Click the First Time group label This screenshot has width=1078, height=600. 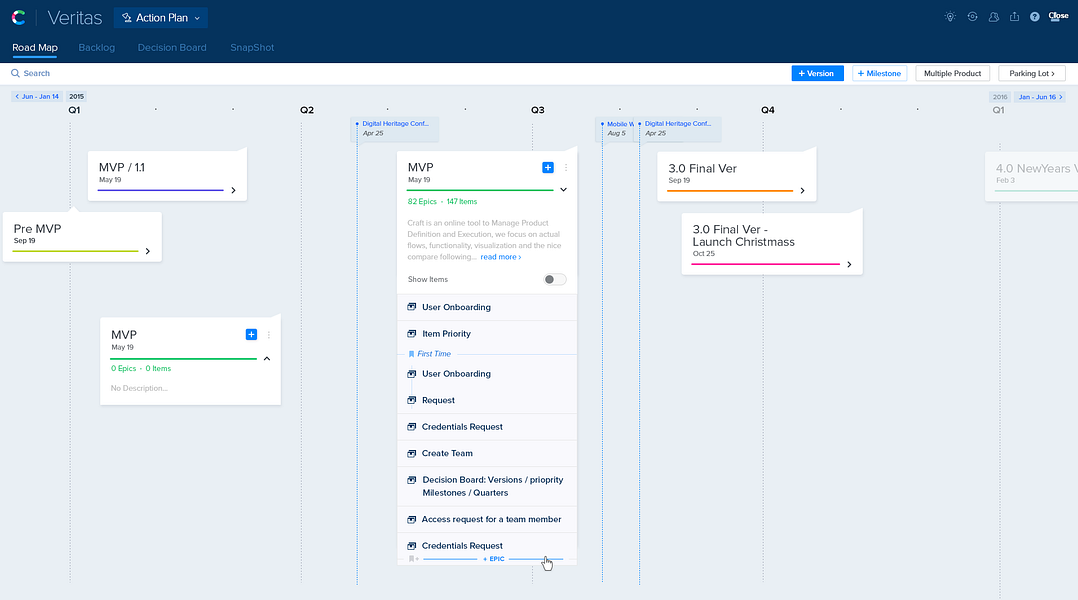(x=434, y=354)
